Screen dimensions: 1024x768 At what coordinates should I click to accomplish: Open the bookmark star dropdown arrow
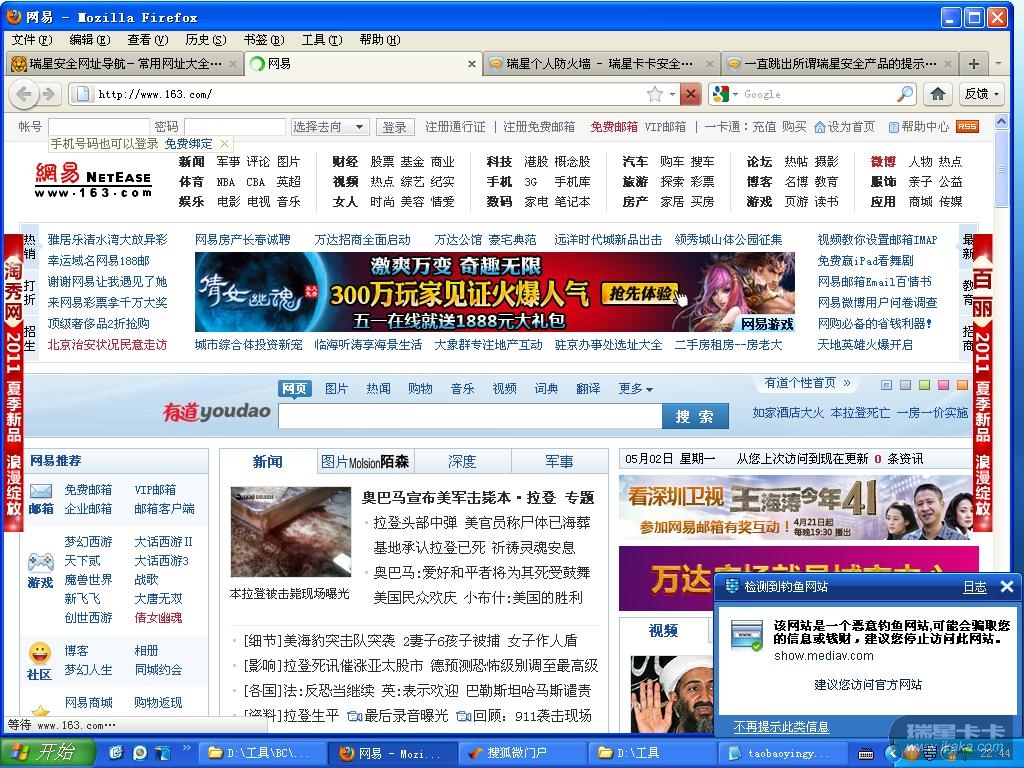(671, 95)
